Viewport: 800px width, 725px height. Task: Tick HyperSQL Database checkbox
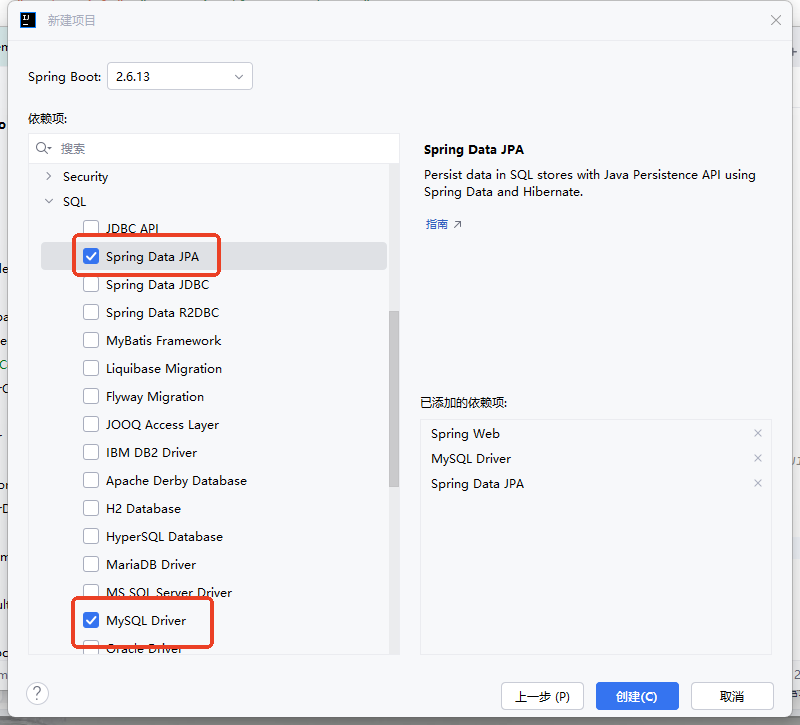91,537
